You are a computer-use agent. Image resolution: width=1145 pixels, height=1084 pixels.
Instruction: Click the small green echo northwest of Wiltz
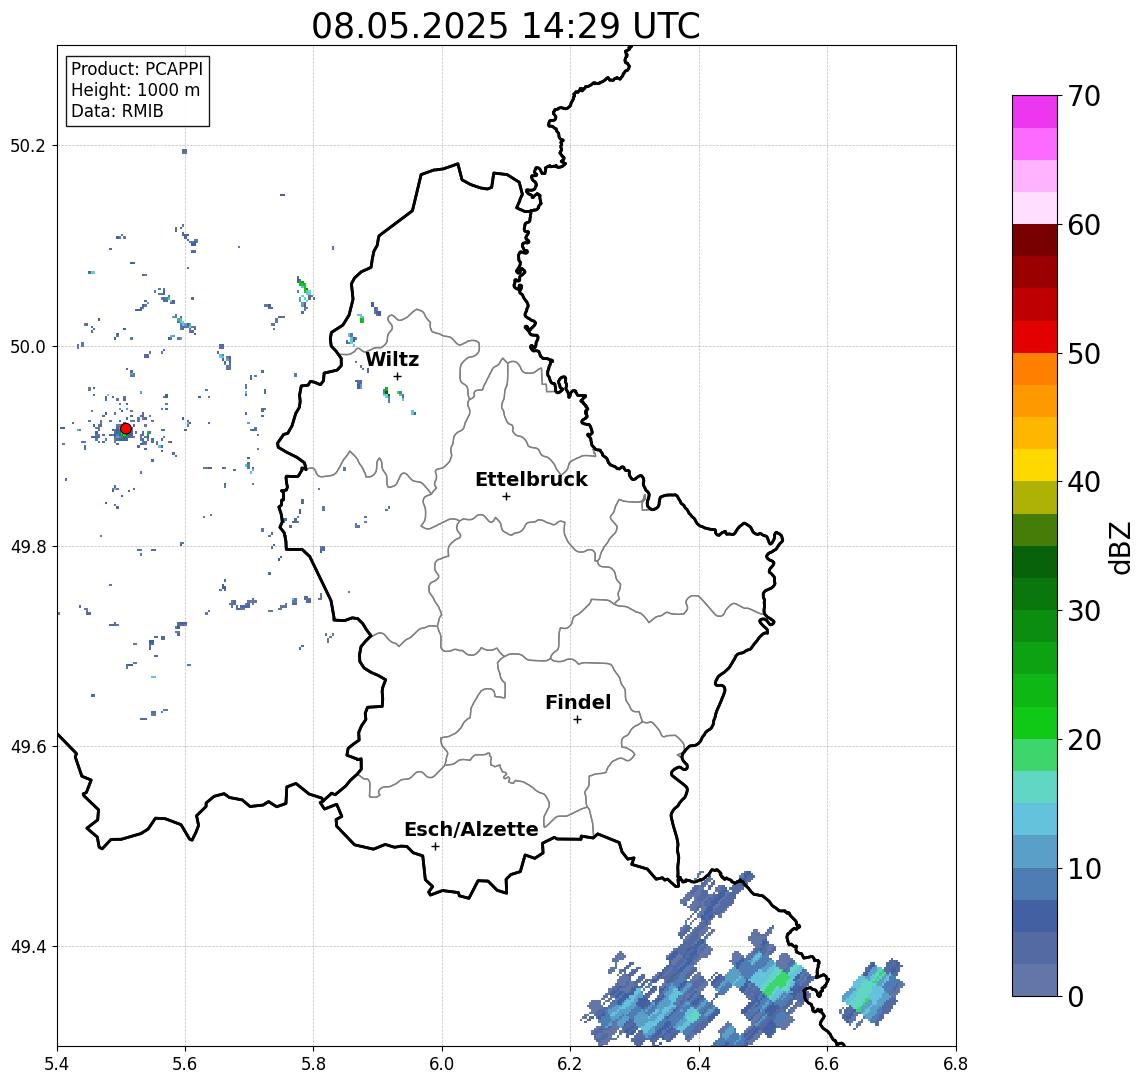tap(361, 318)
